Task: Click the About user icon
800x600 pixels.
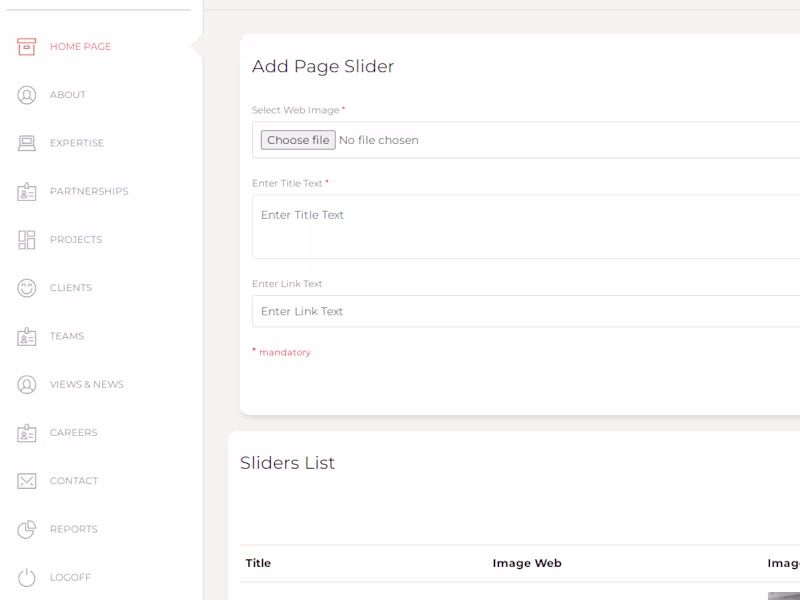Action: click(27, 95)
